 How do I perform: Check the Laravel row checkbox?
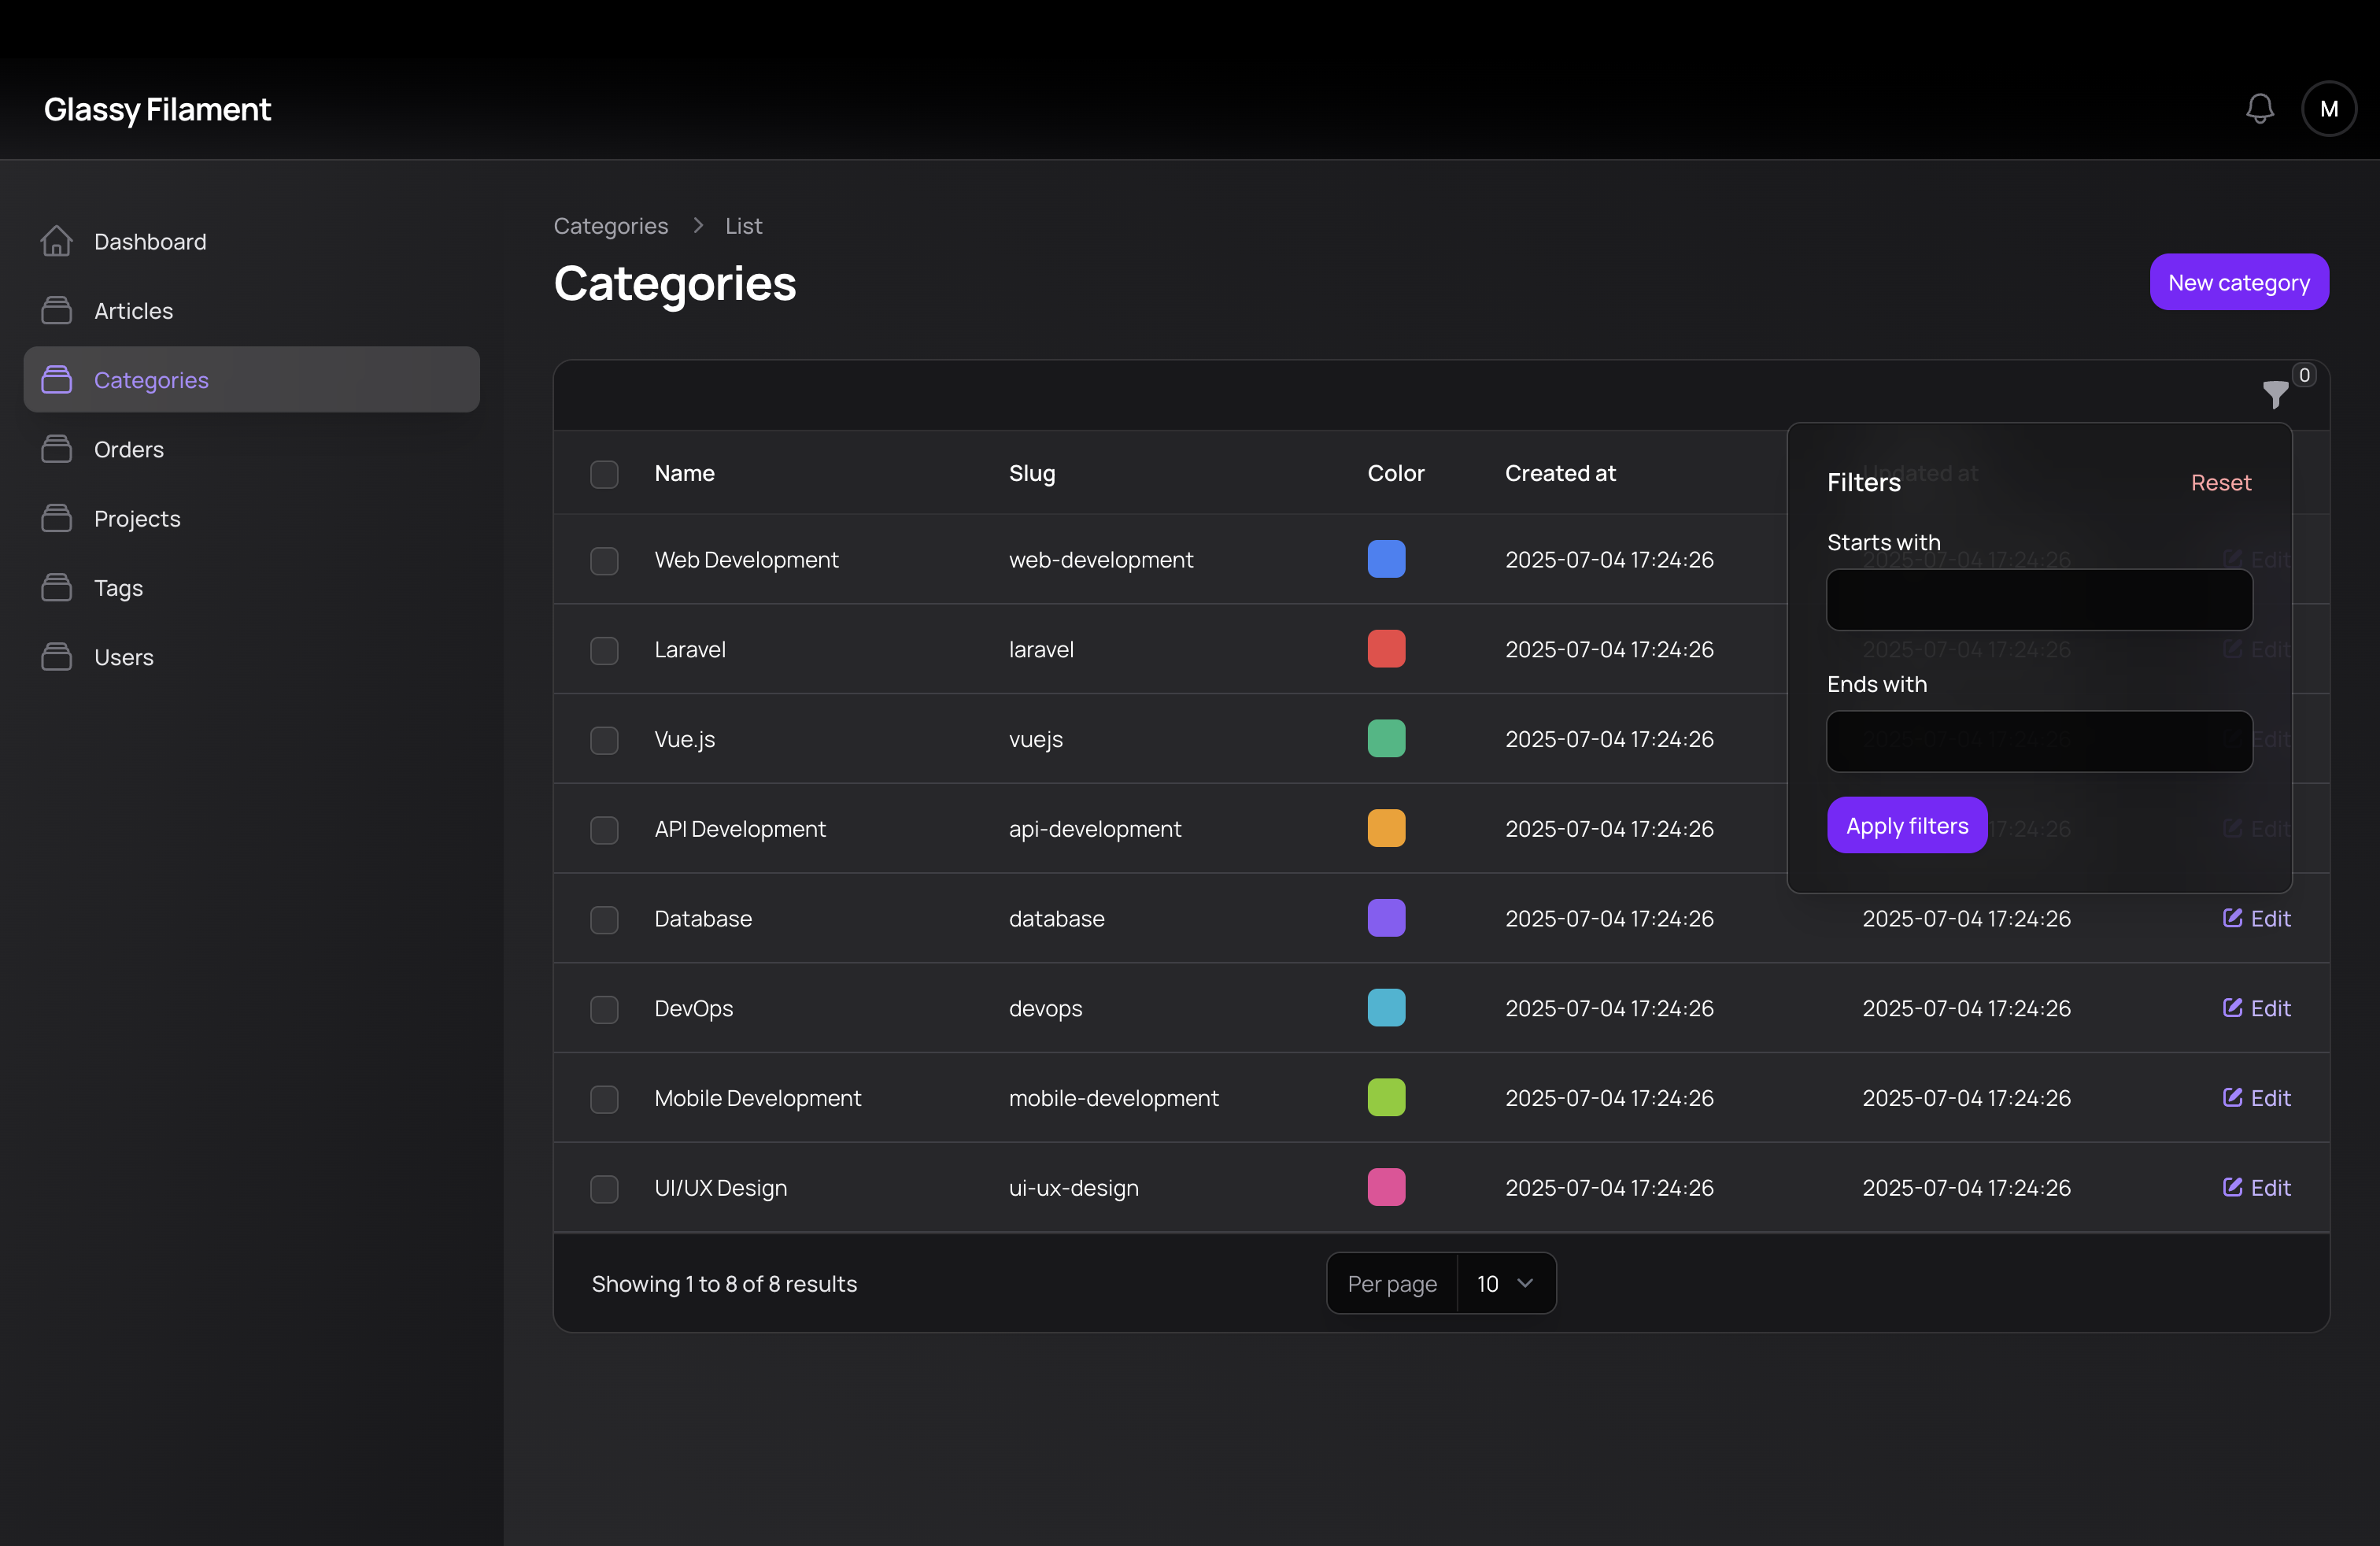tap(604, 651)
